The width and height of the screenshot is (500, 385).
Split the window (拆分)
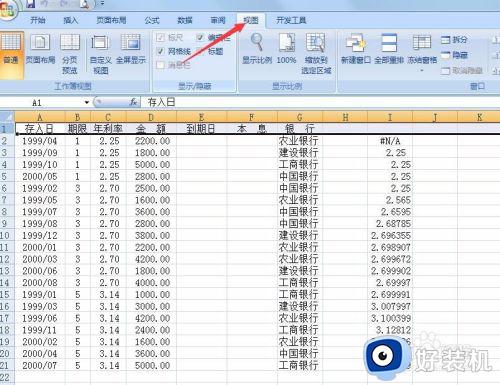coord(454,40)
